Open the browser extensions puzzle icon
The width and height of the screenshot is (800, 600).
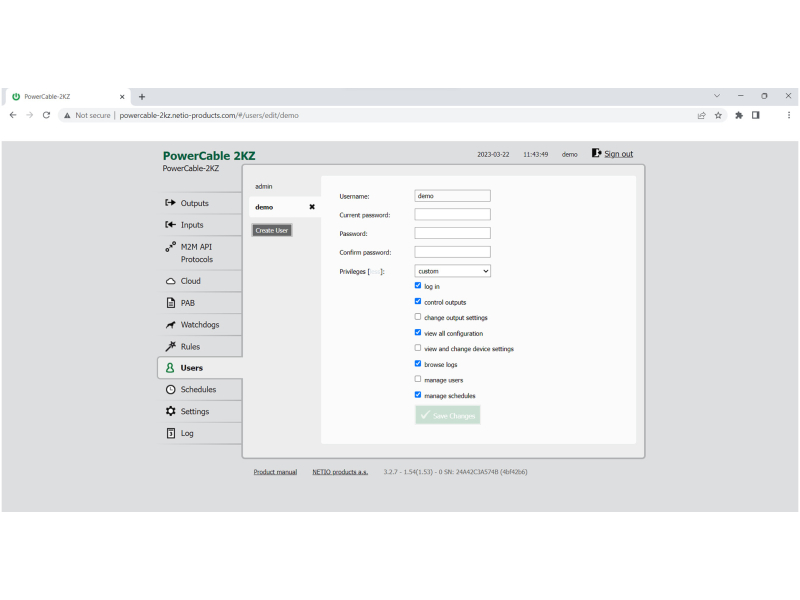click(x=739, y=115)
